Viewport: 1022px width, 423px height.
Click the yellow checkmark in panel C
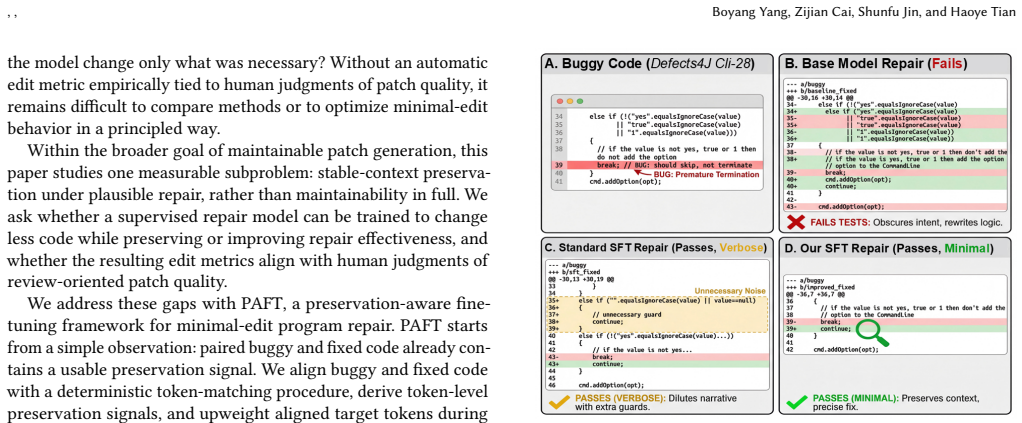pyautogui.click(x=559, y=402)
